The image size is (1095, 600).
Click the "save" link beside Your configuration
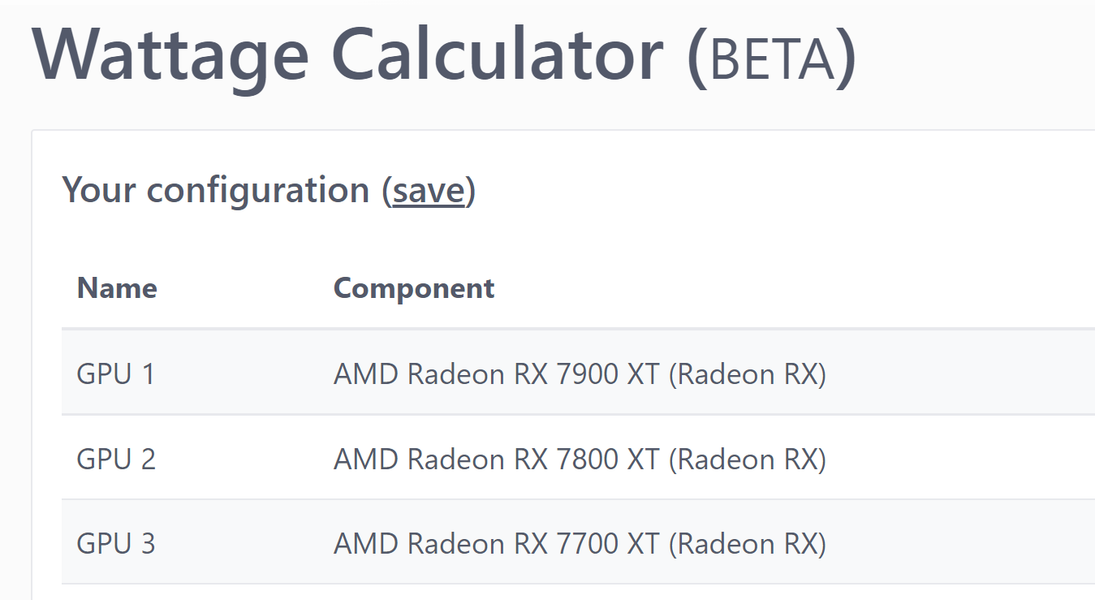coord(429,190)
